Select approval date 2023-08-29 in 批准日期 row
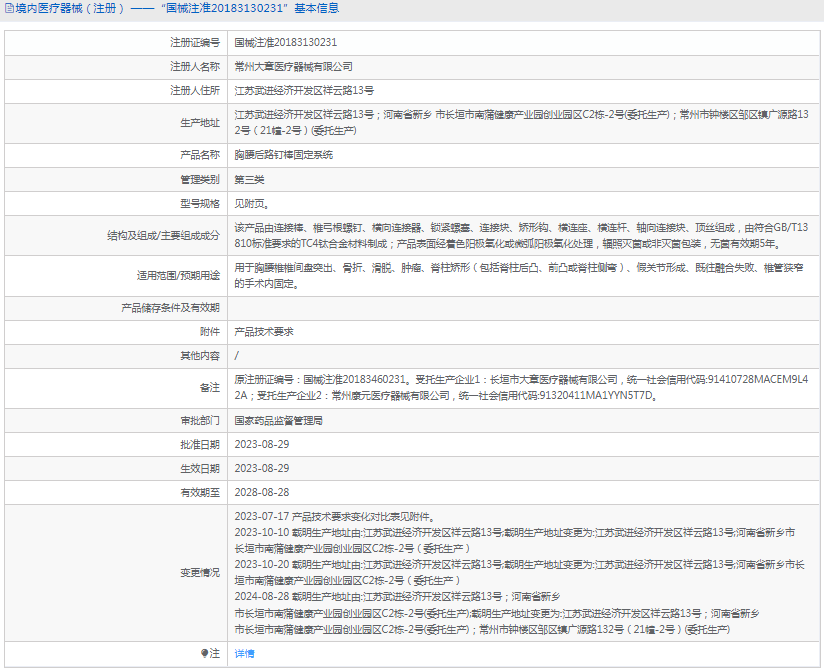Image resolution: width=824 pixels, height=671 pixels. pos(262,445)
